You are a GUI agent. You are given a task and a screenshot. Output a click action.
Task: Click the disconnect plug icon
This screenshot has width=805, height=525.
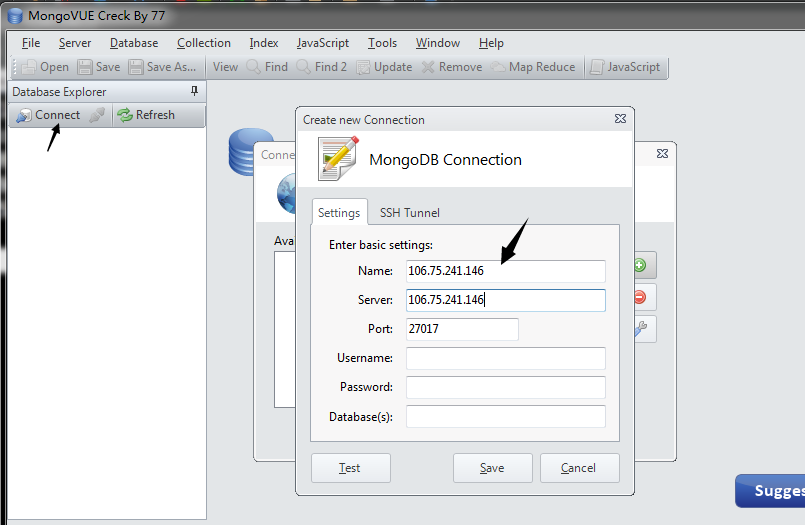tap(97, 115)
